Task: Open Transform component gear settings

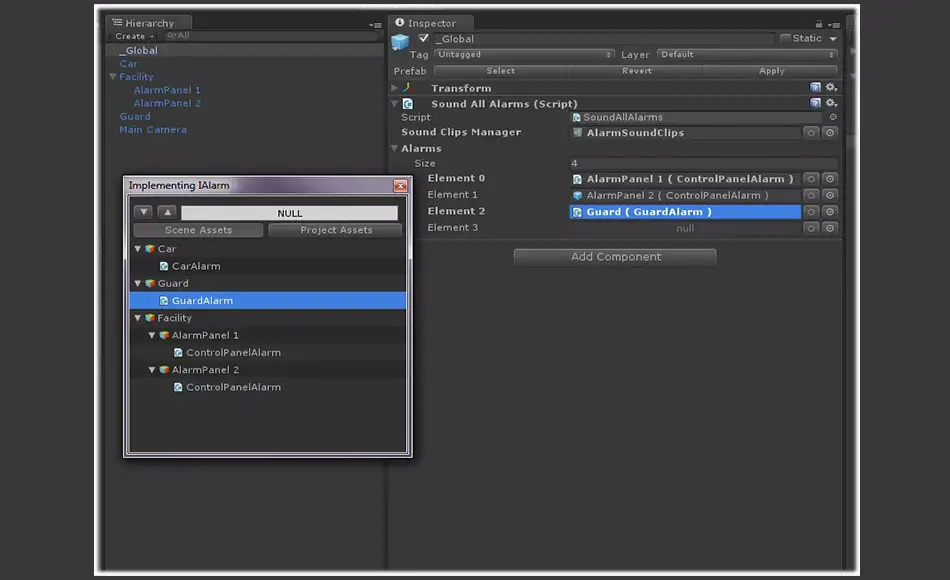Action: [x=831, y=87]
